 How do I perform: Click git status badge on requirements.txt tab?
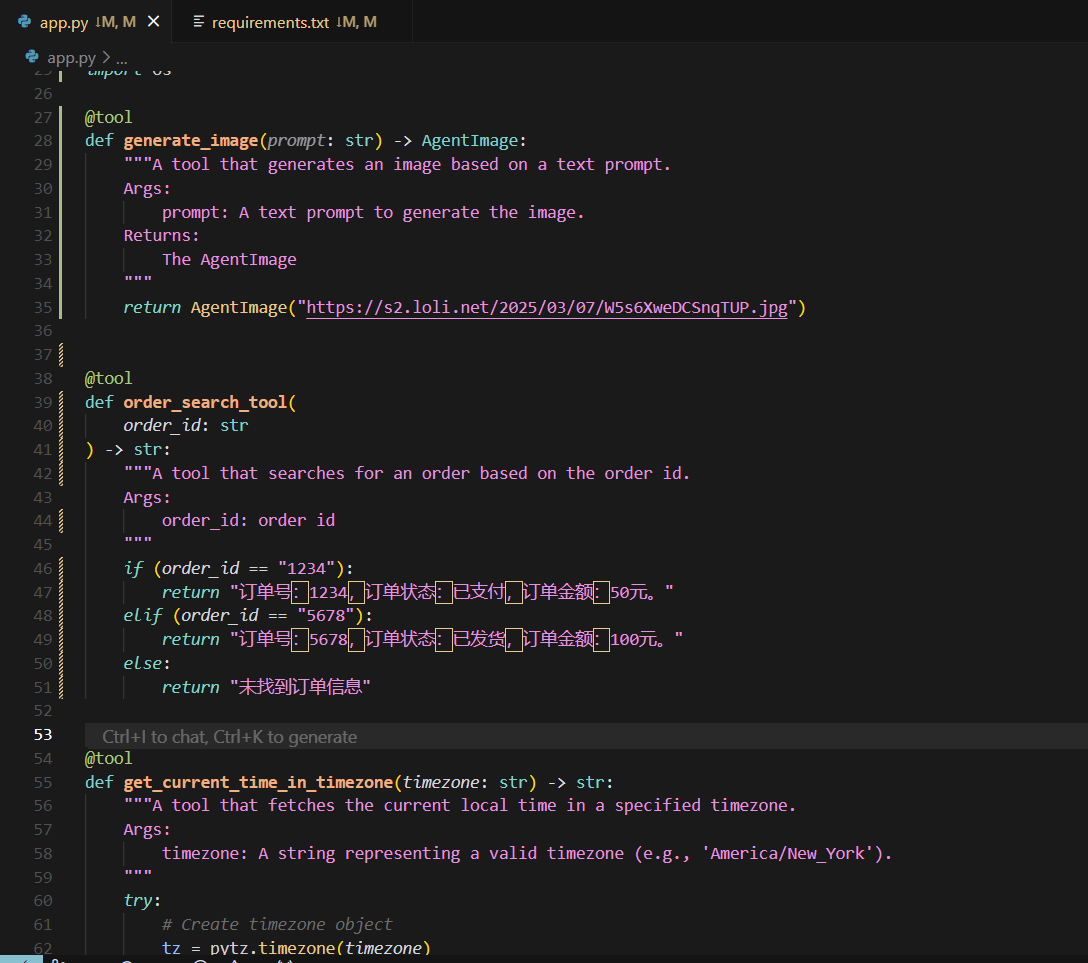tap(357, 22)
